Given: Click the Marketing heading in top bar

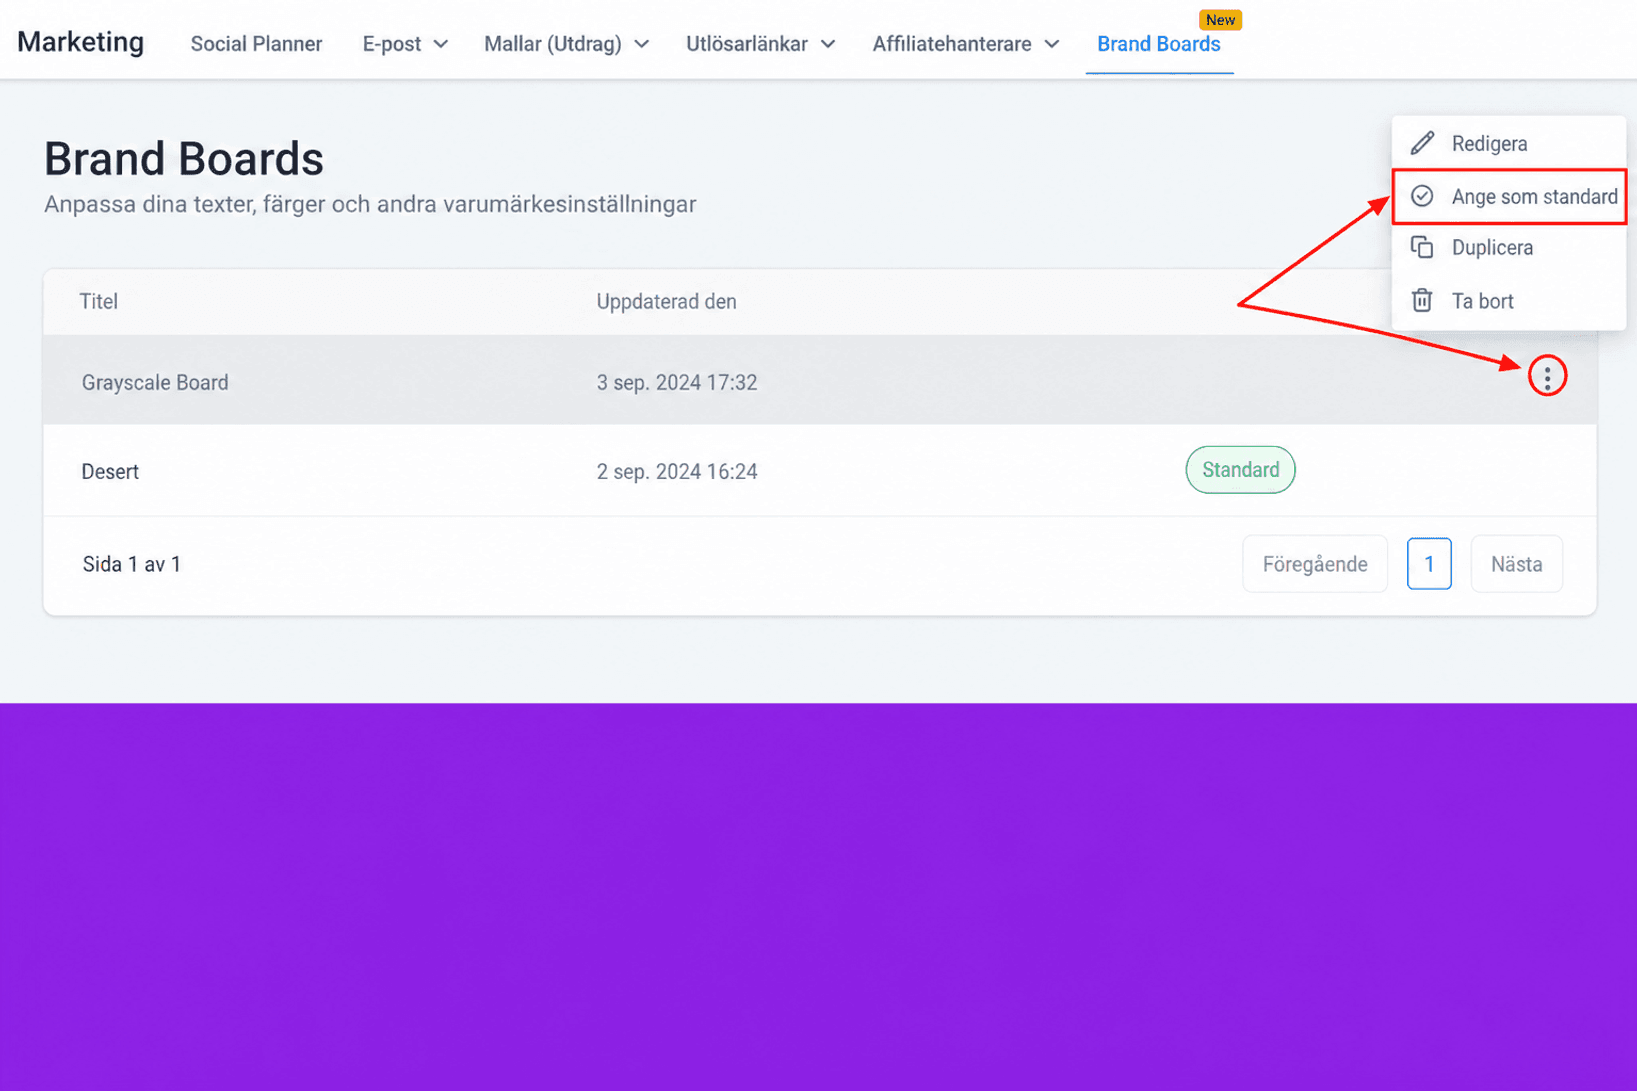Looking at the screenshot, I should (81, 42).
